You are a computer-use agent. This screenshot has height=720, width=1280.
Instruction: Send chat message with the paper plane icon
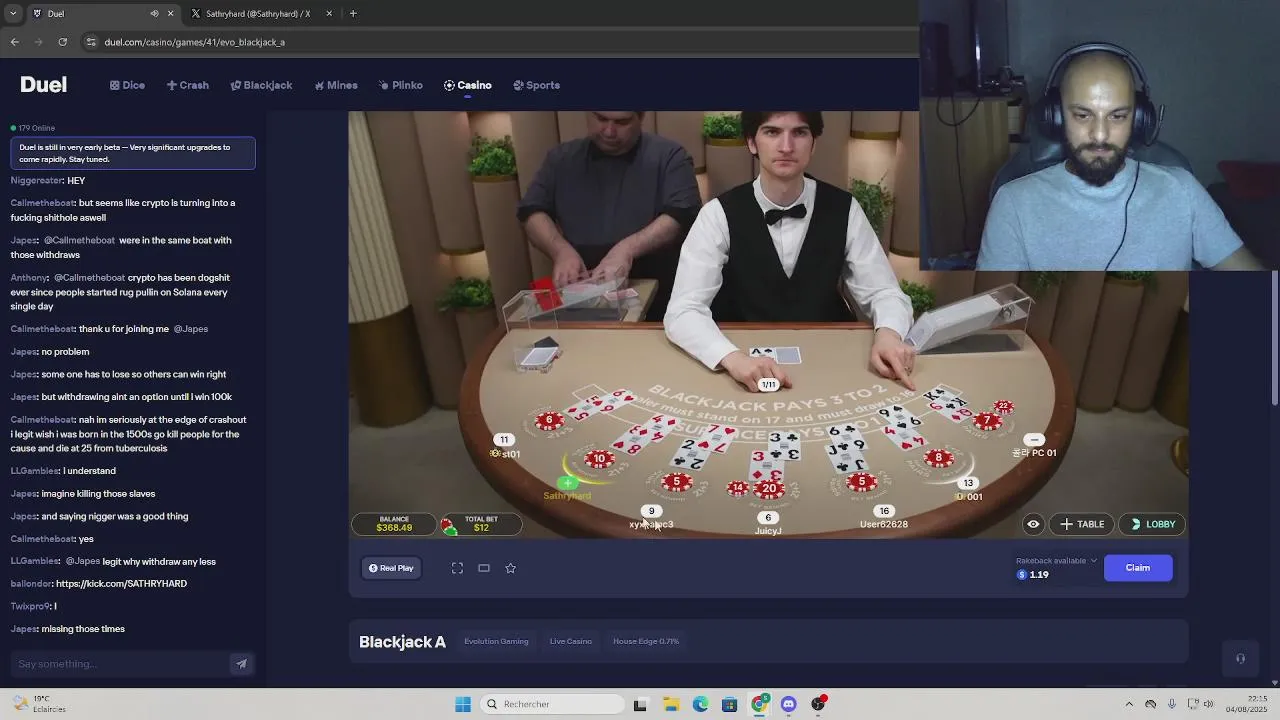tap(241, 664)
